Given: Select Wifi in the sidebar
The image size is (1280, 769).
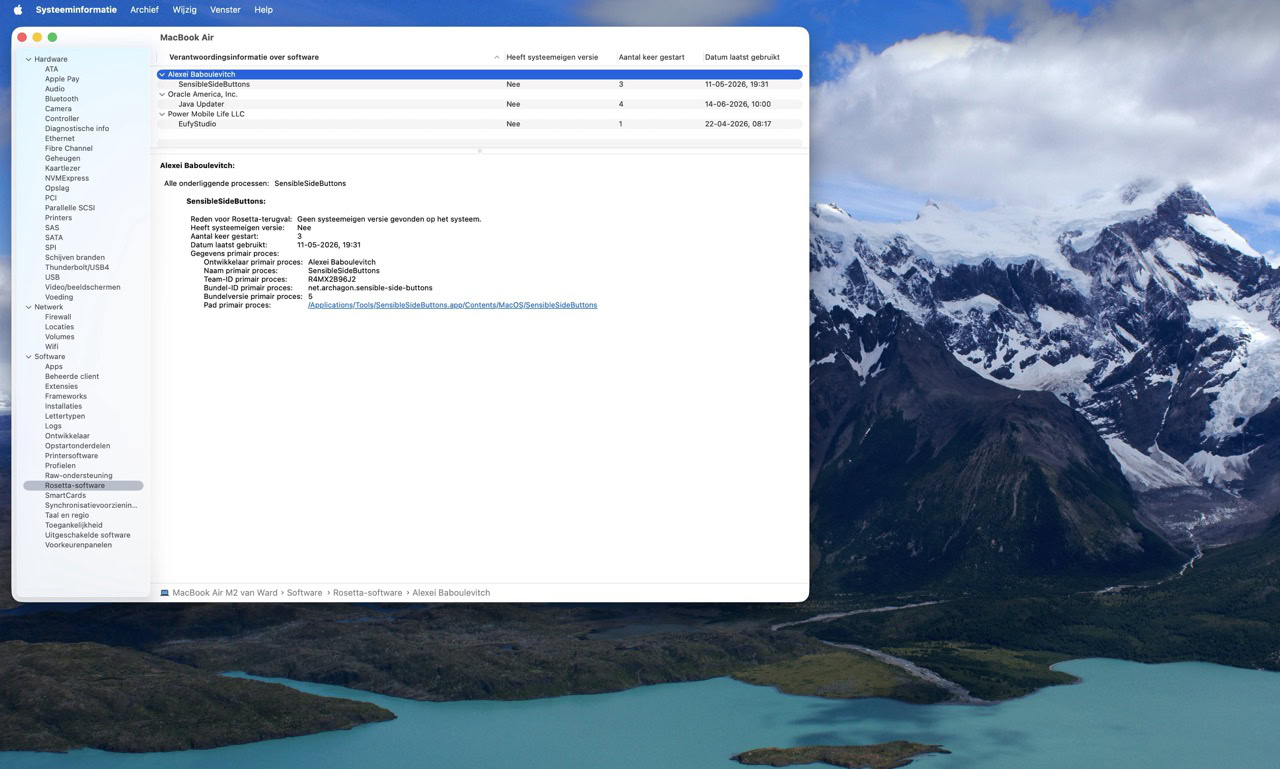Looking at the screenshot, I should (51, 347).
